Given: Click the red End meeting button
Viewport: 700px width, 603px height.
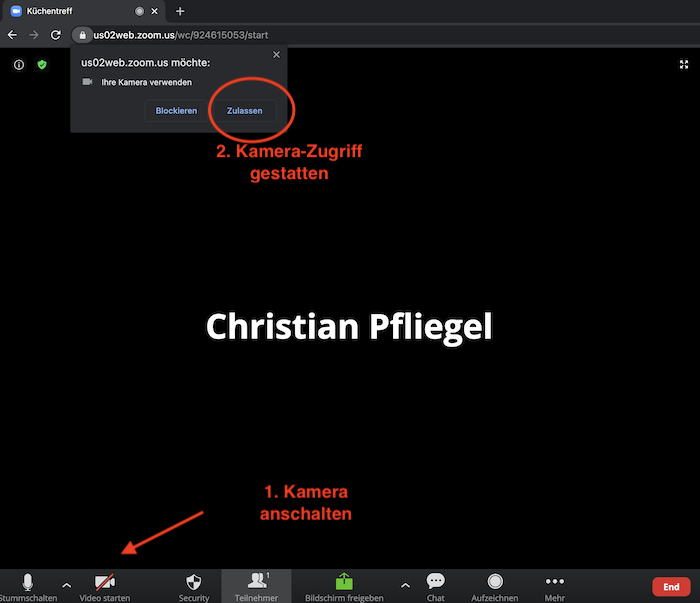Looking at the screenshot, I should tap(671, 587).
